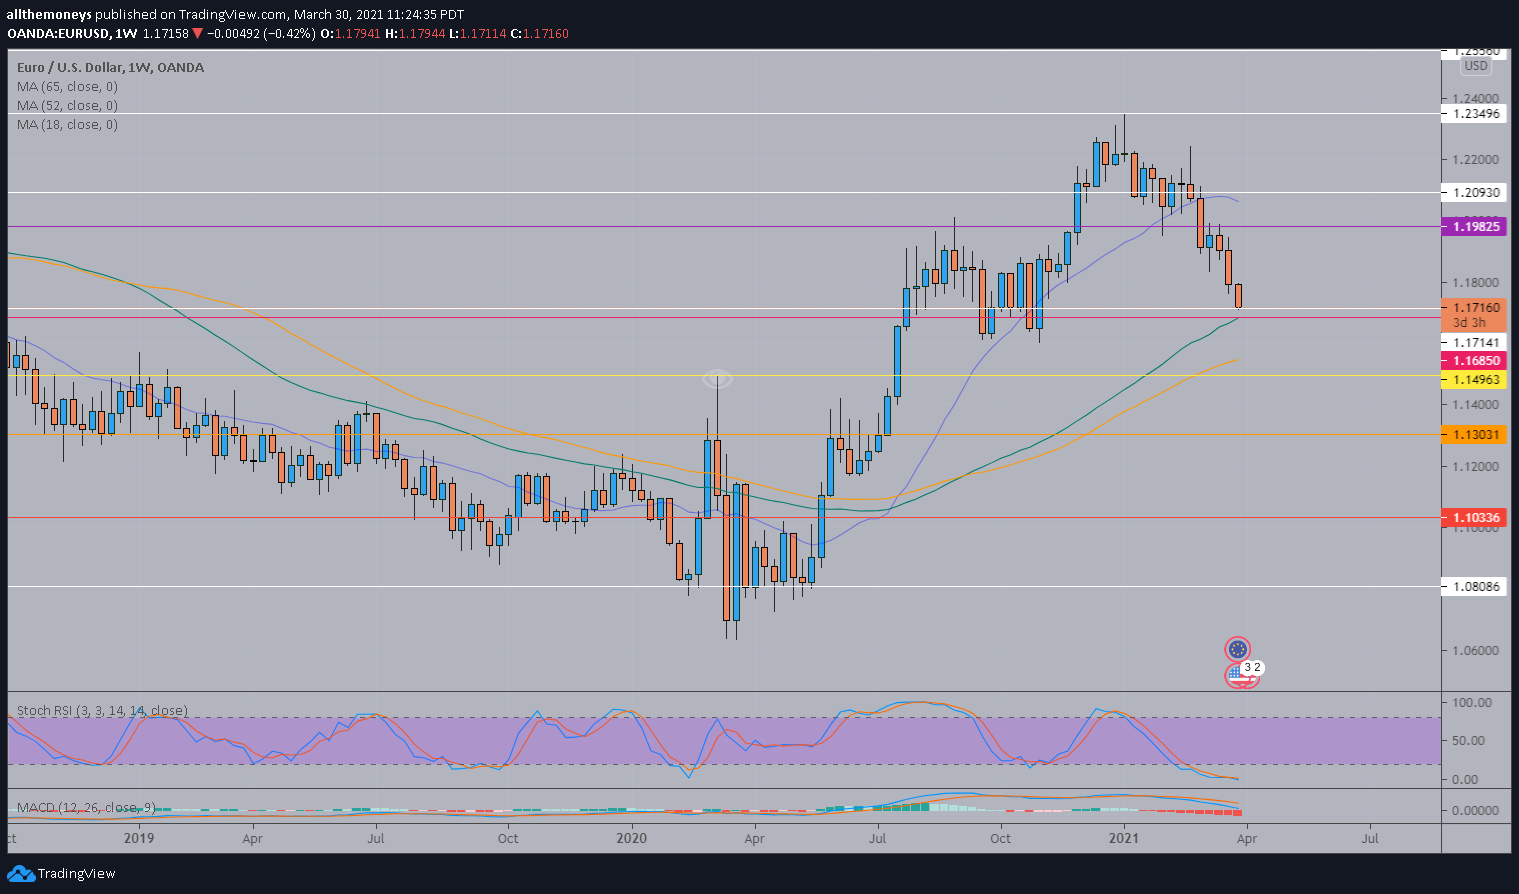Click the 1.18000 price axis tick
Viewport: 1519px width, 894px height.
coord(1475,283)
